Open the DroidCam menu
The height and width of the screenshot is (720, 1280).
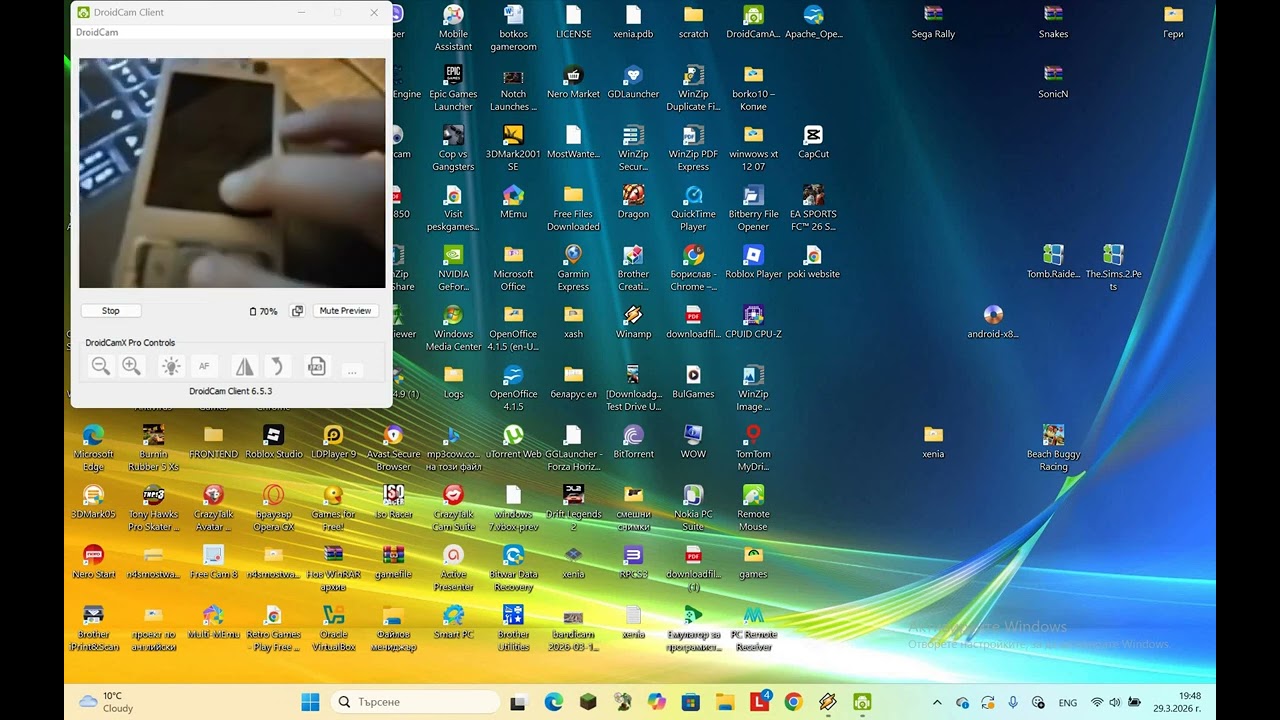[97, 33]
